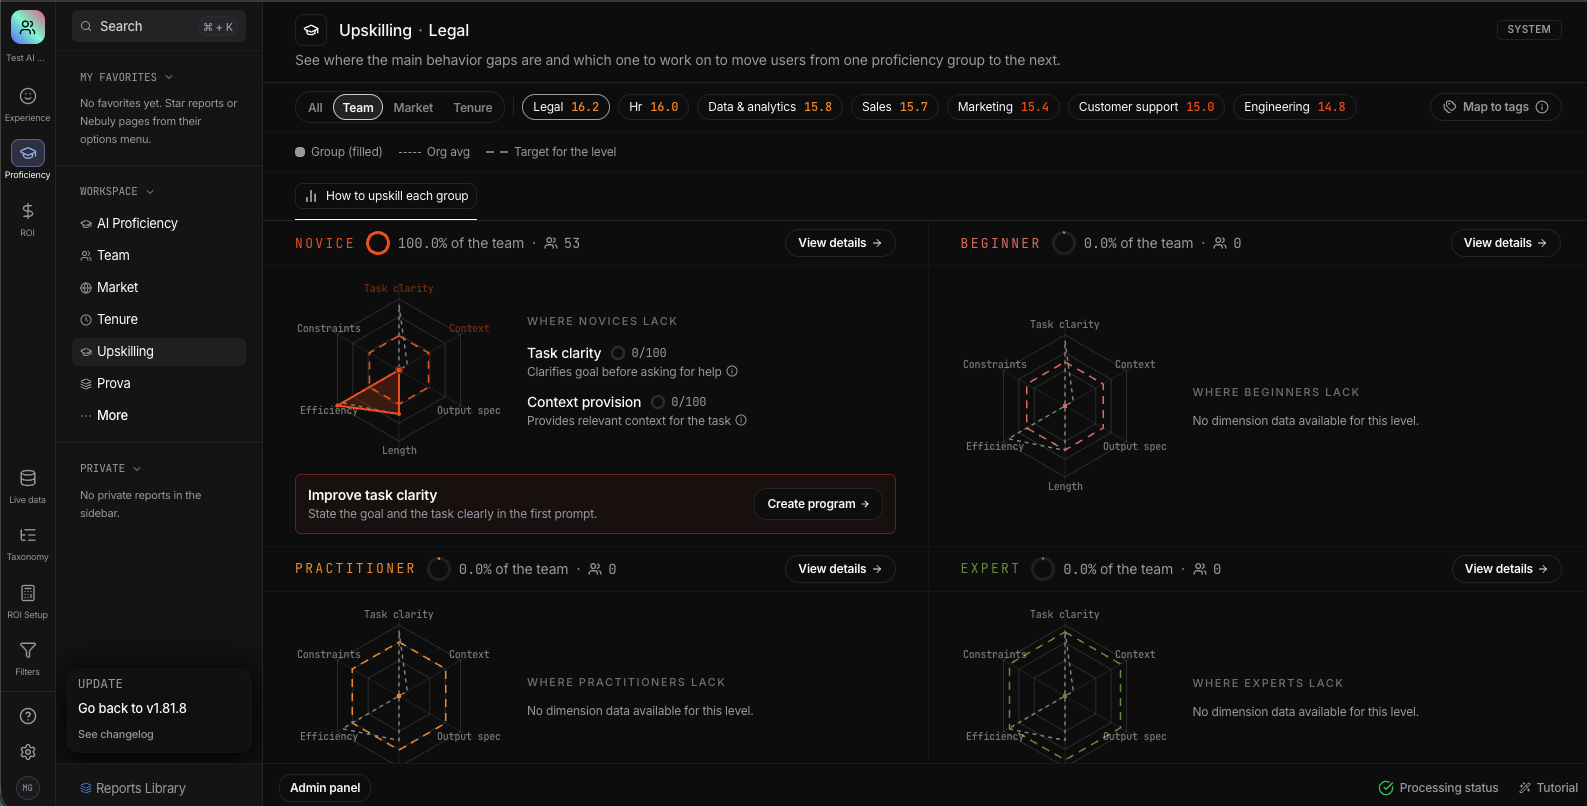Click the Task clarity 0/100 progress ring
1587x806 pixels.
[x=618, y=353]
